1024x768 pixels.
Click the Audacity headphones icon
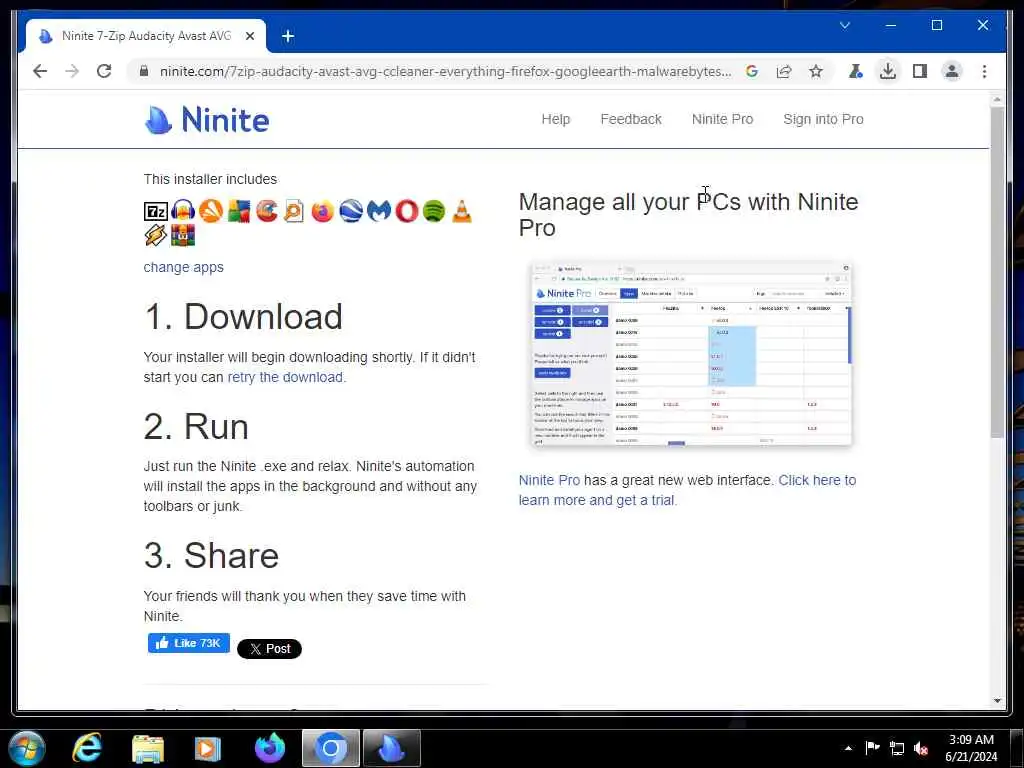(x=183, y=211)
